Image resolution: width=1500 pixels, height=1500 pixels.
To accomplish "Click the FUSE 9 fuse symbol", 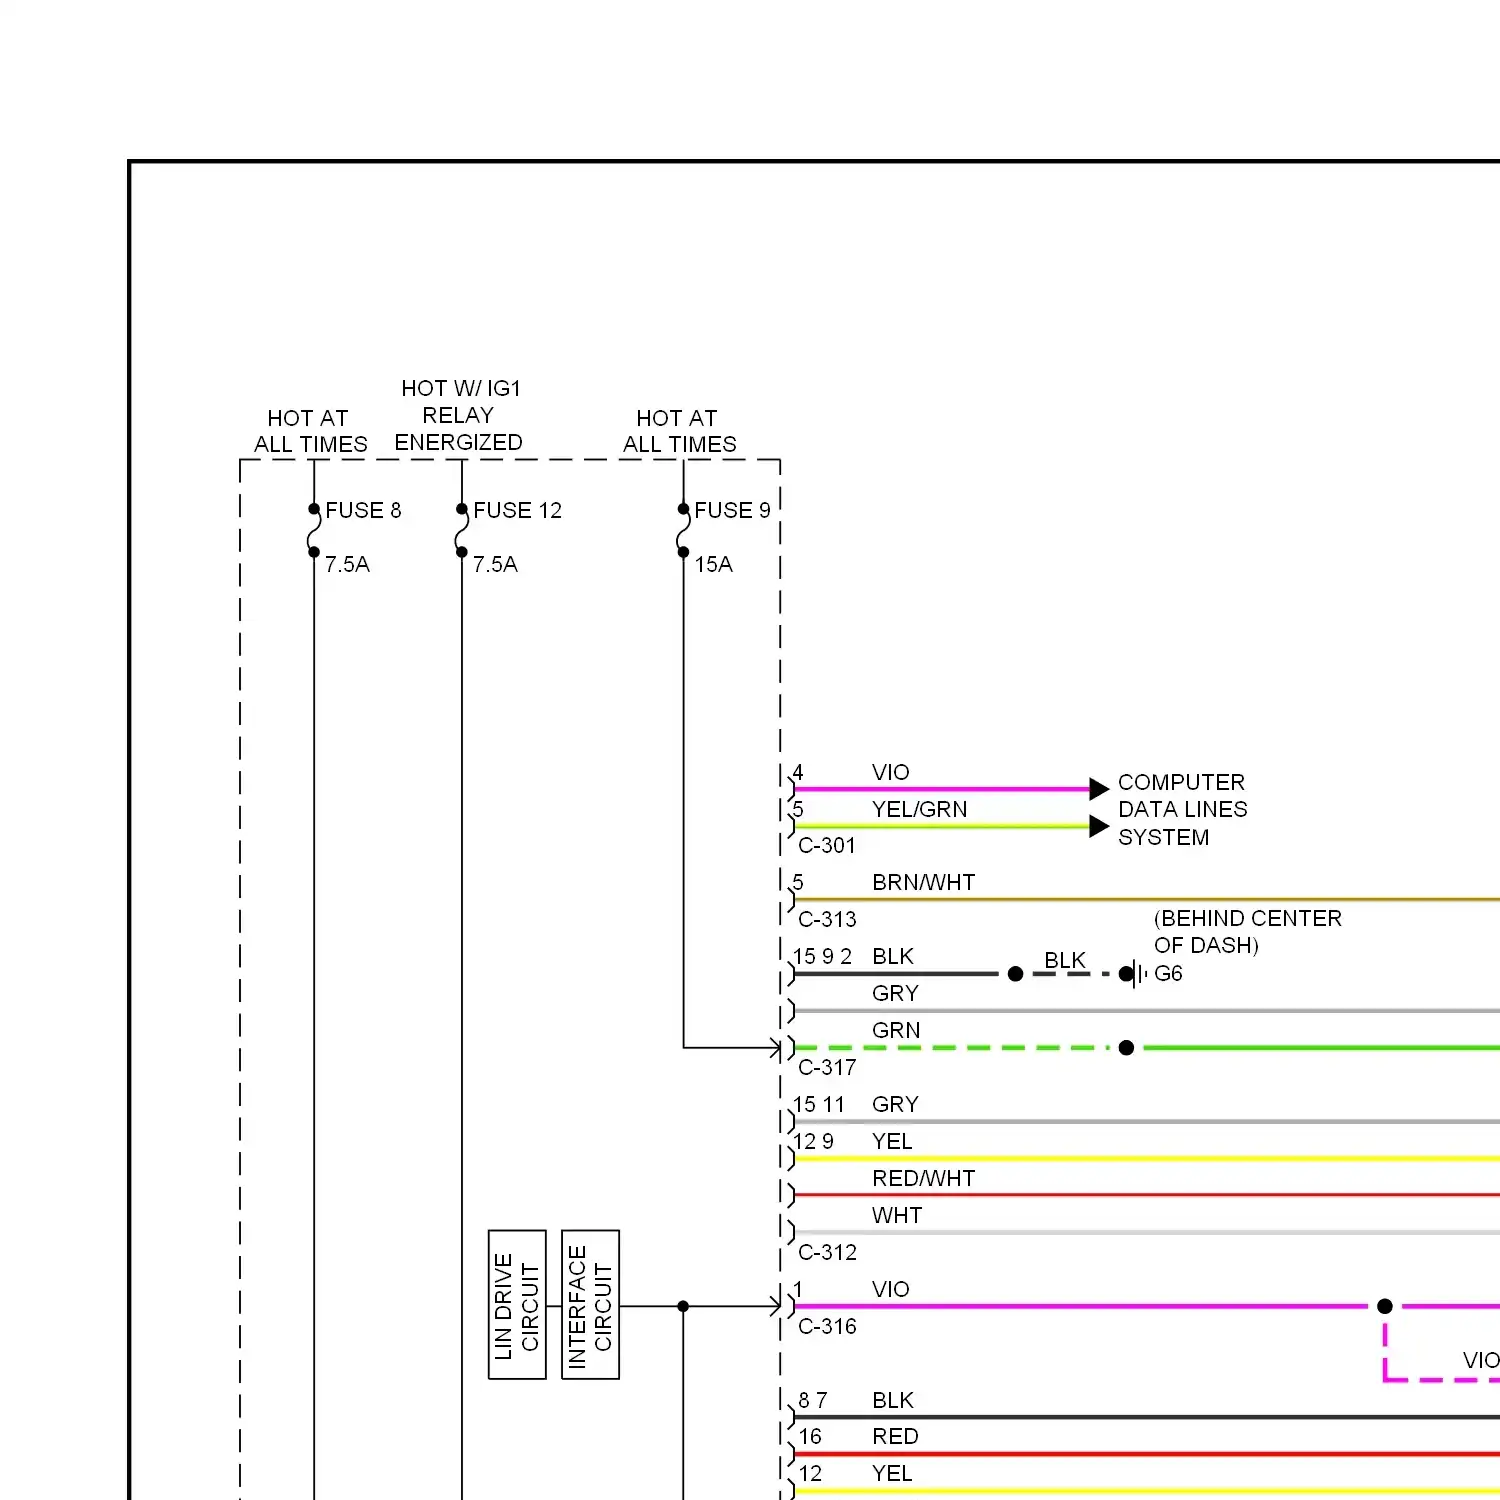I will [683, 531].
